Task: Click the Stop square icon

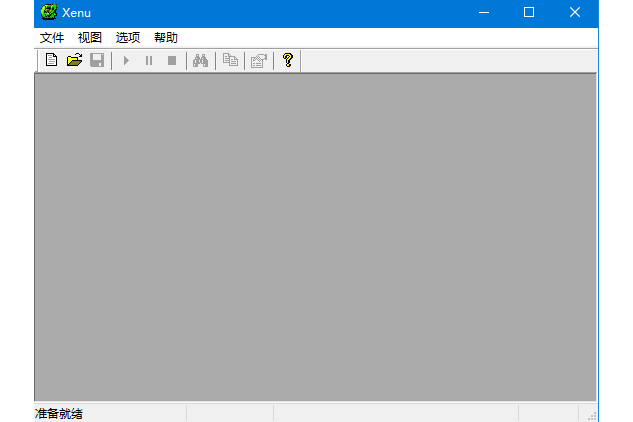Action: pyautogui.click(x=172, y=61)
